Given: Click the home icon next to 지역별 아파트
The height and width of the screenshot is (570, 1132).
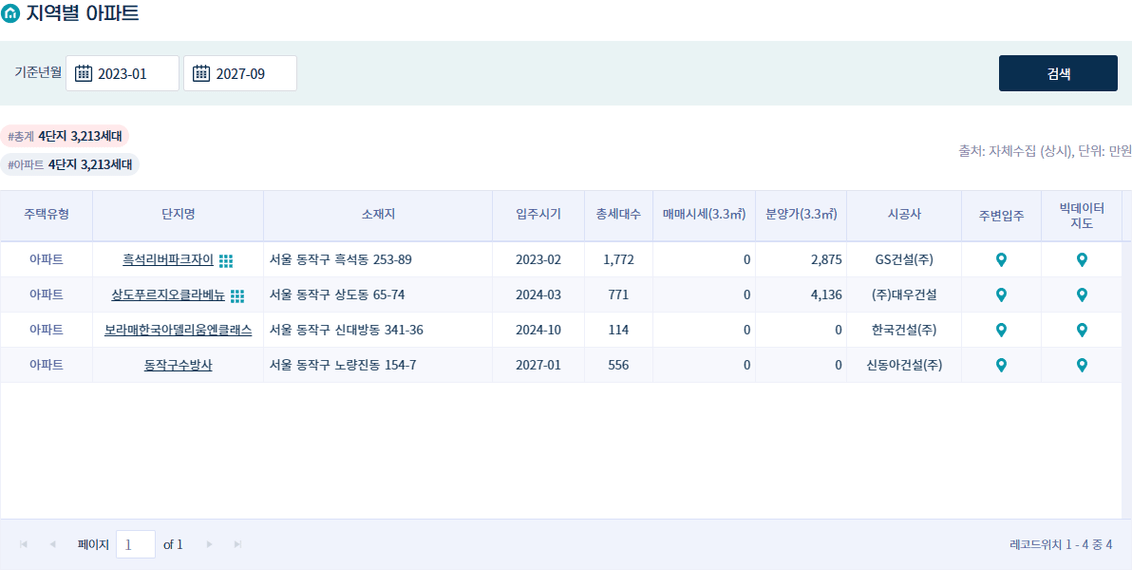Looking at the screenshot, I should [x=10, y=13].
